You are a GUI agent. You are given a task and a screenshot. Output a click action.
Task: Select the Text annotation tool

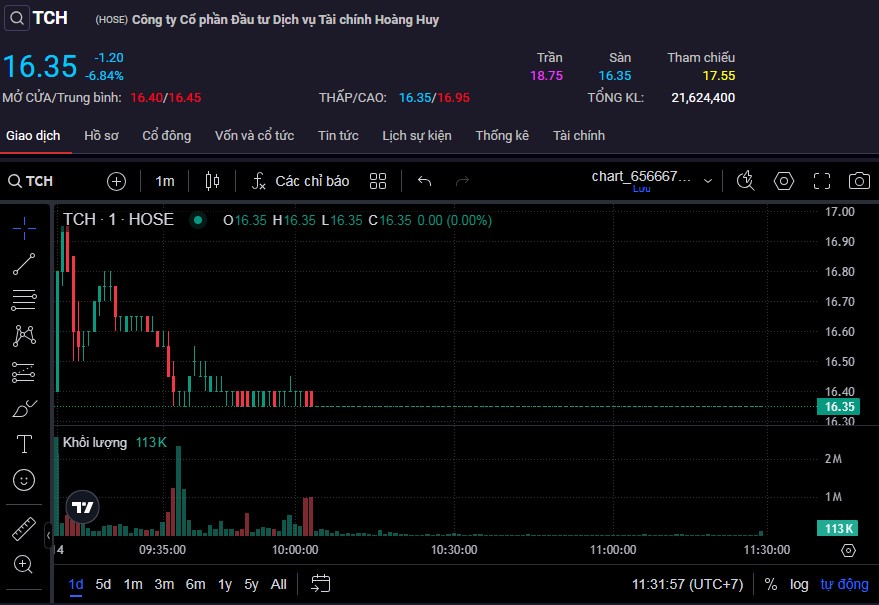24,444
